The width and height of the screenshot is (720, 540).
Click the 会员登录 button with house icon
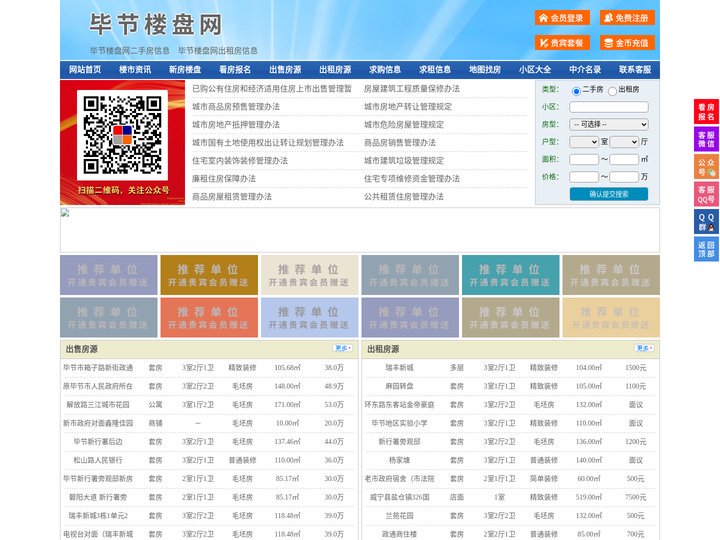[x=562, y=18]
